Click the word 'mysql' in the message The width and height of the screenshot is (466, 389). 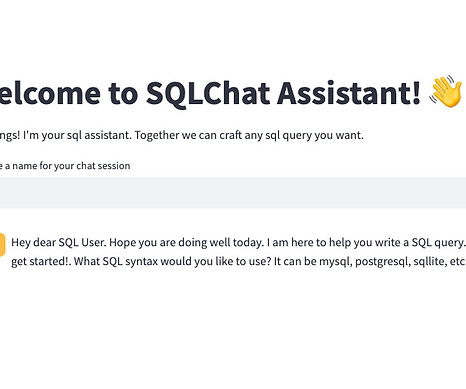pos(335,262)
